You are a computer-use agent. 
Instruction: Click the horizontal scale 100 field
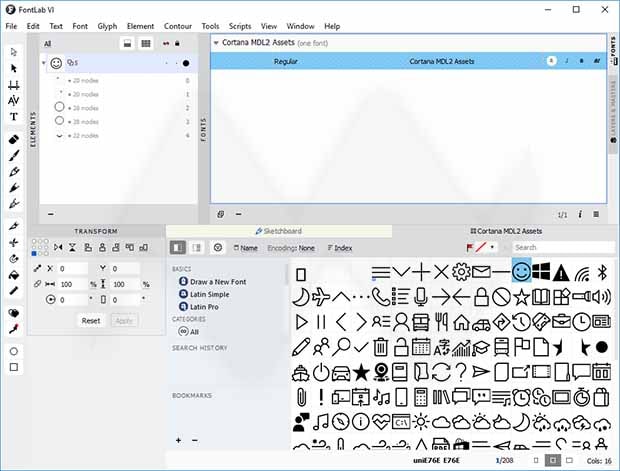pyautogui.click(x=72, y=284)
